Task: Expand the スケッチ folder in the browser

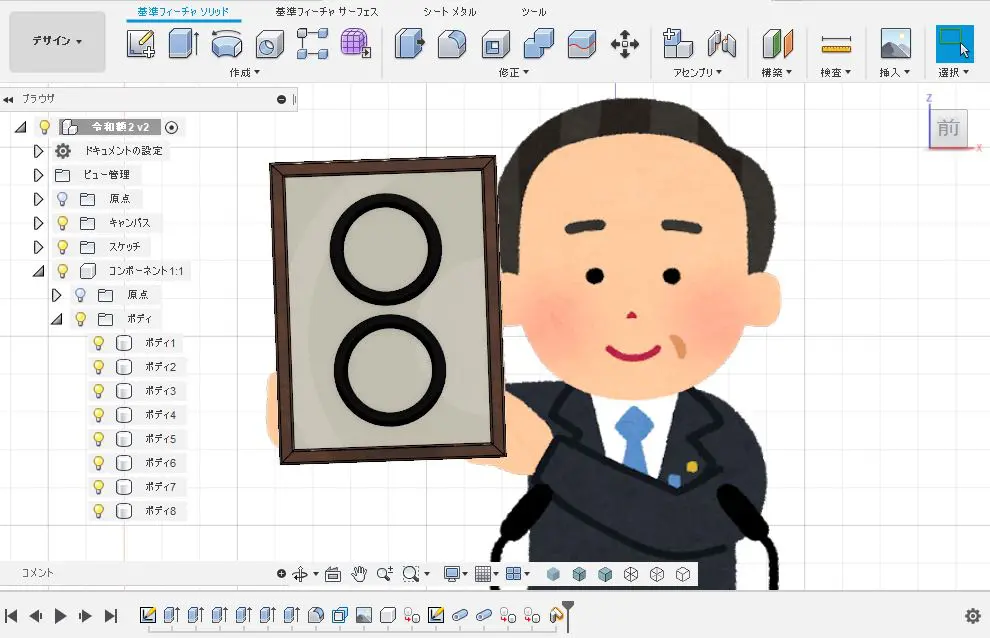Action: pyautogui.click(x=40, y=246)
